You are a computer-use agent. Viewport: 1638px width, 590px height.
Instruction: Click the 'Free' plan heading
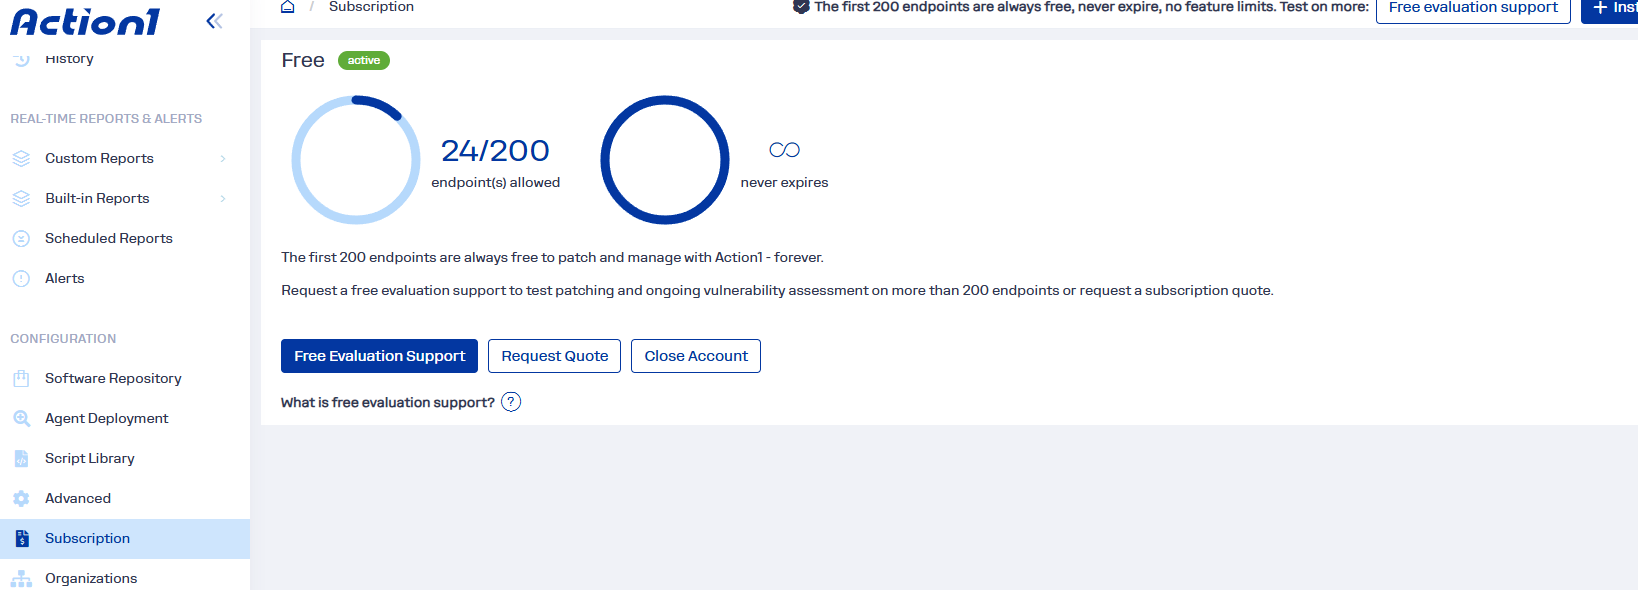[303, 60]
